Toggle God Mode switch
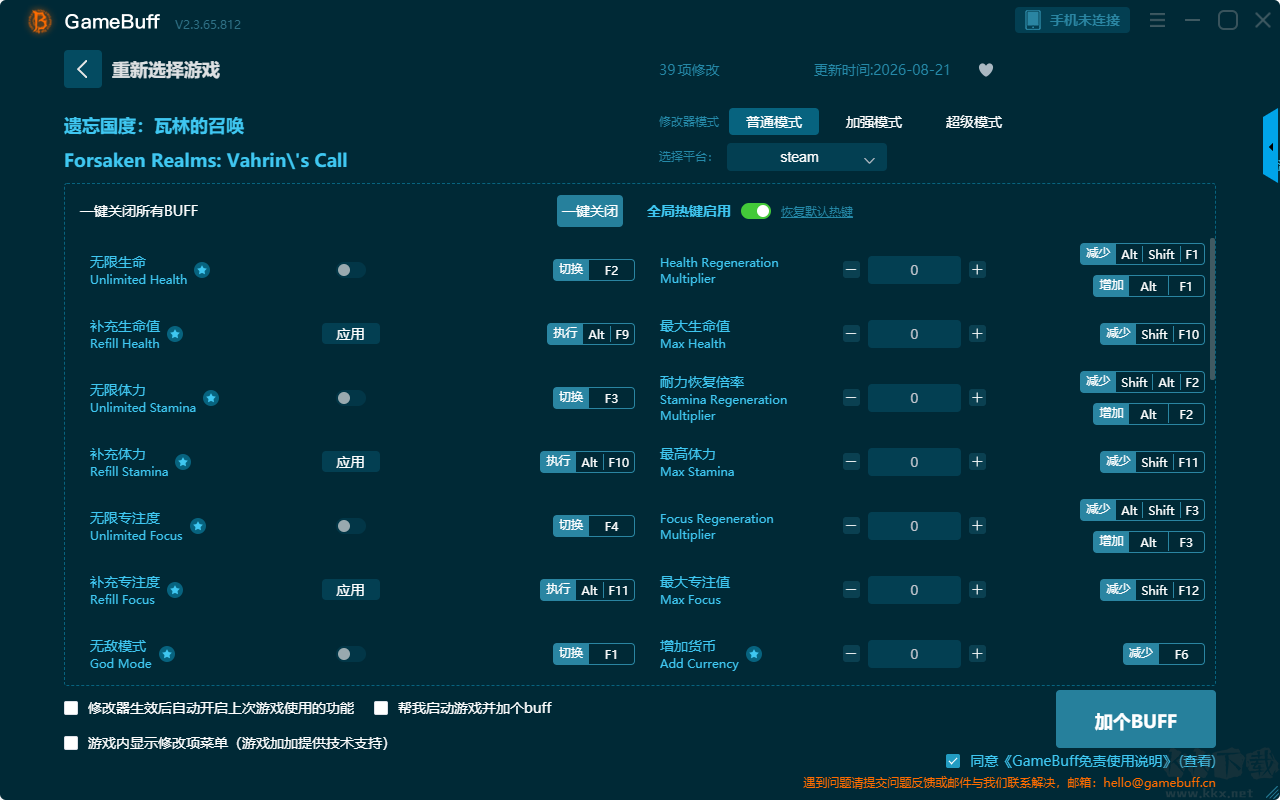 351,654
